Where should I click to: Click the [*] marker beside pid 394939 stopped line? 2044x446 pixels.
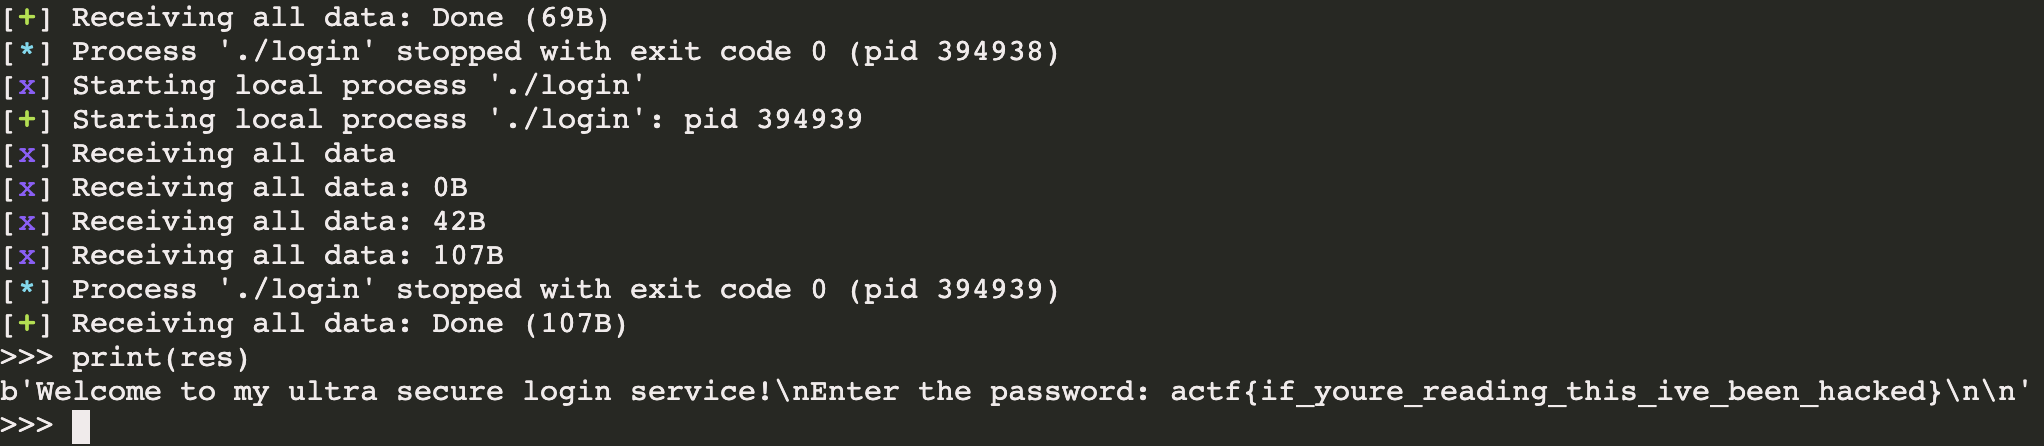point(27,290)
